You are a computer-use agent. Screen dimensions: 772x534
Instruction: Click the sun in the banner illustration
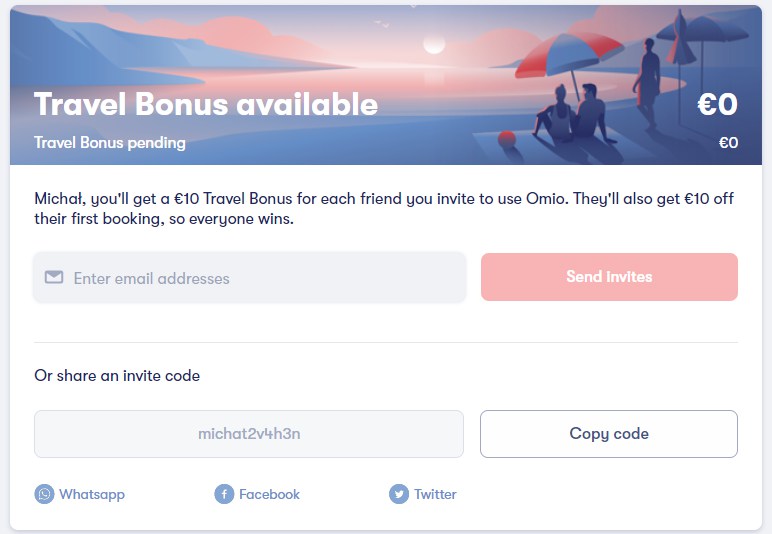pos(434,44)
